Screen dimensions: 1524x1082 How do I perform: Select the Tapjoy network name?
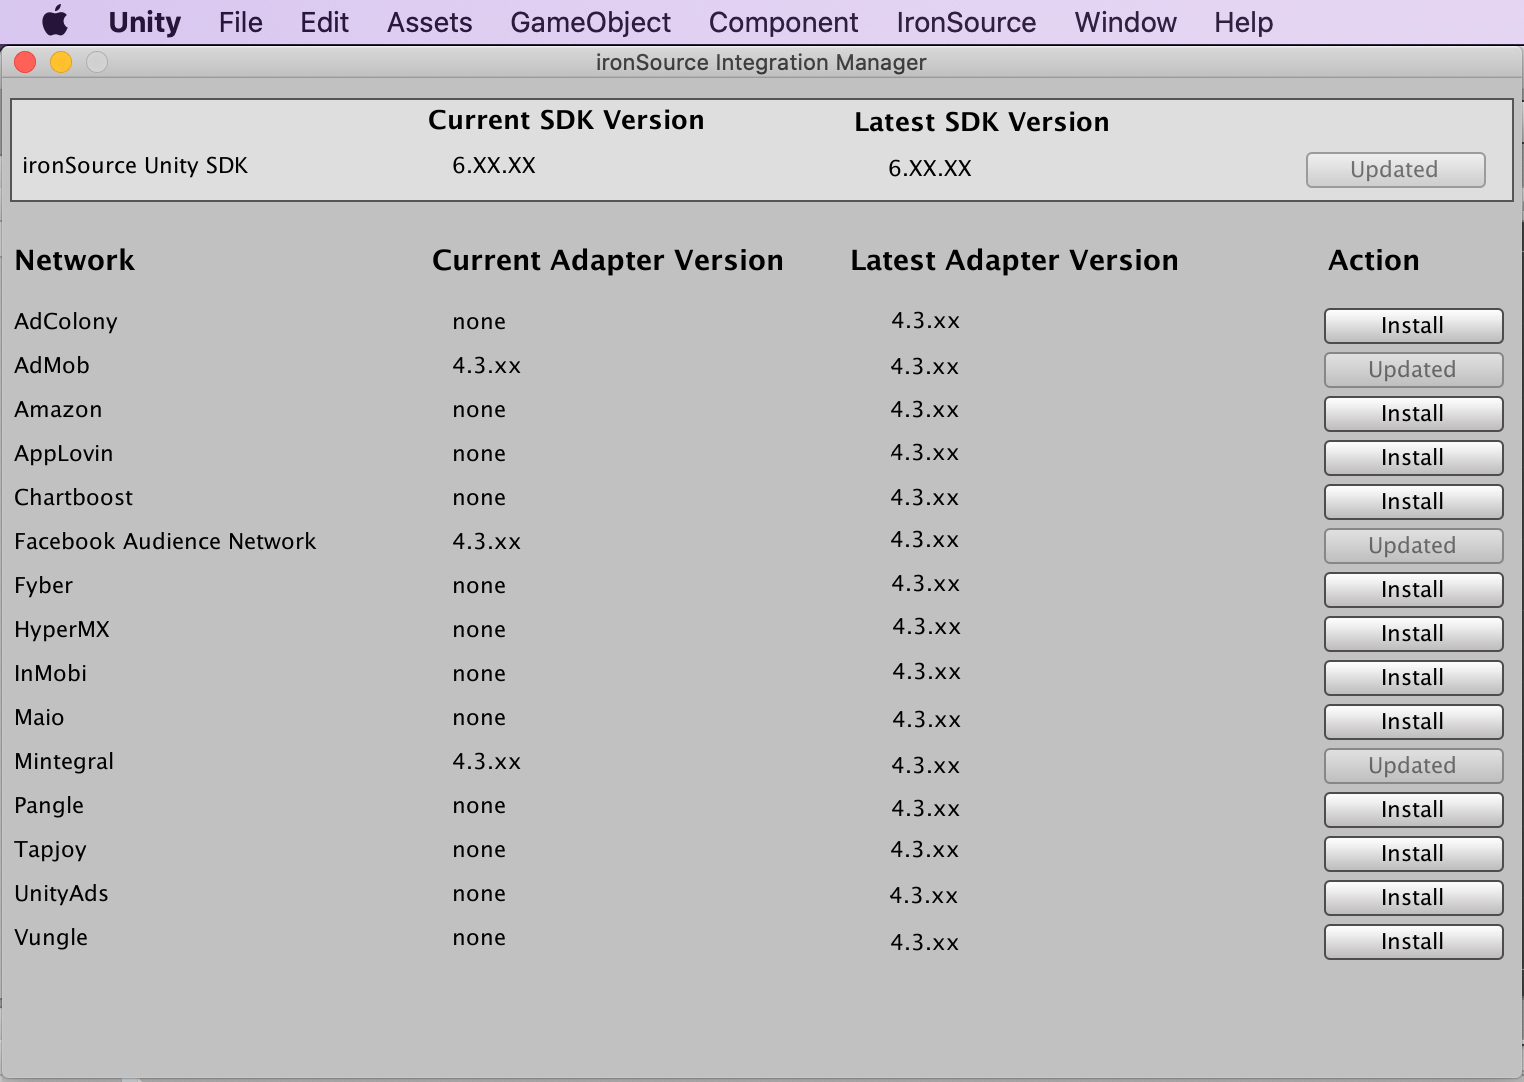51,850
